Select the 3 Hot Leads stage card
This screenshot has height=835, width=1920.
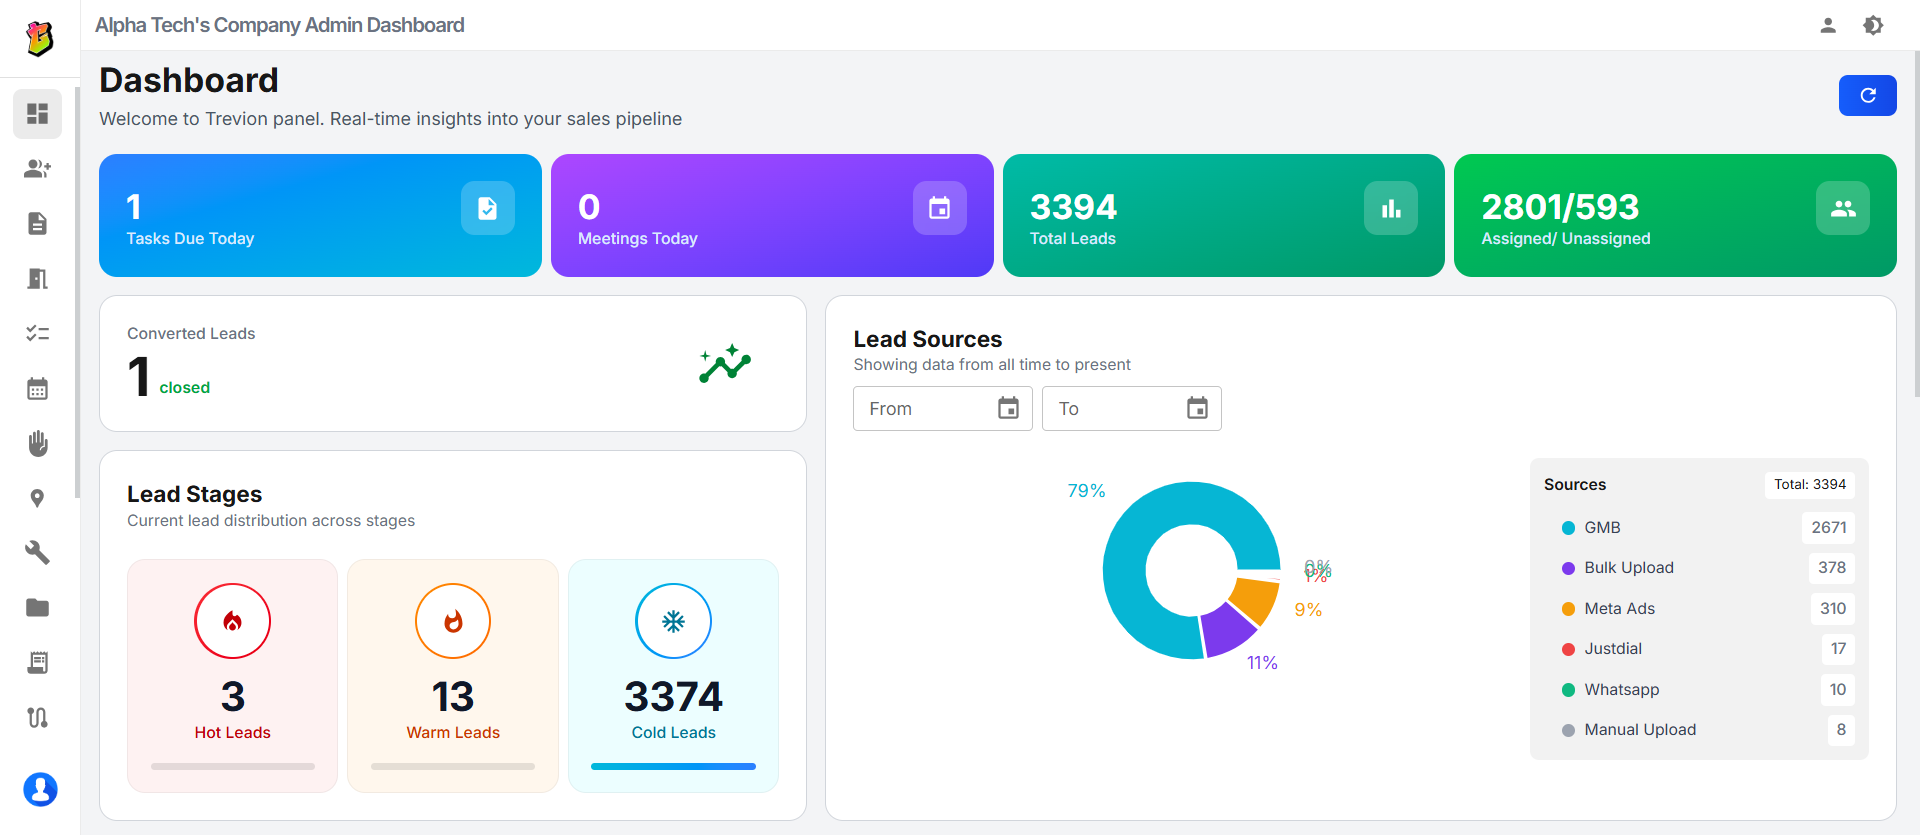tap(232, 676)
